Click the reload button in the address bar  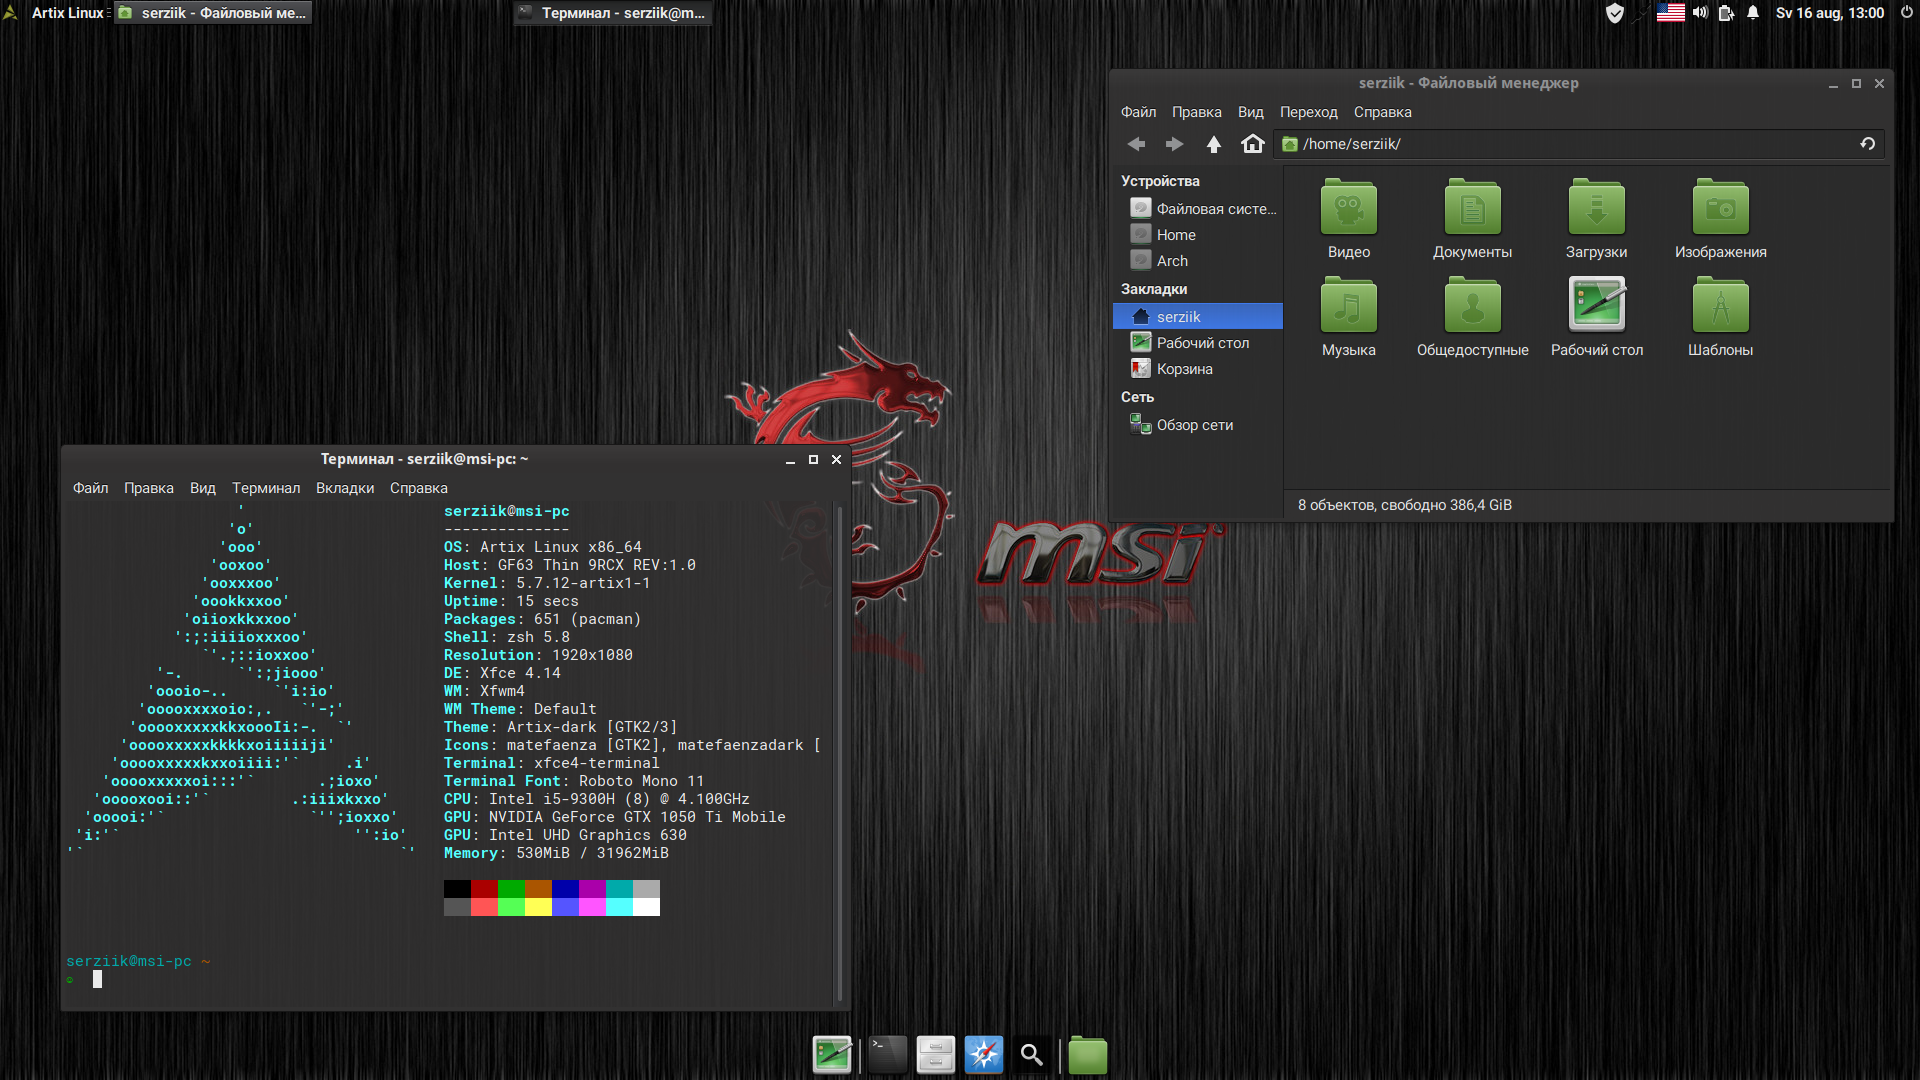coord(1867,144)
